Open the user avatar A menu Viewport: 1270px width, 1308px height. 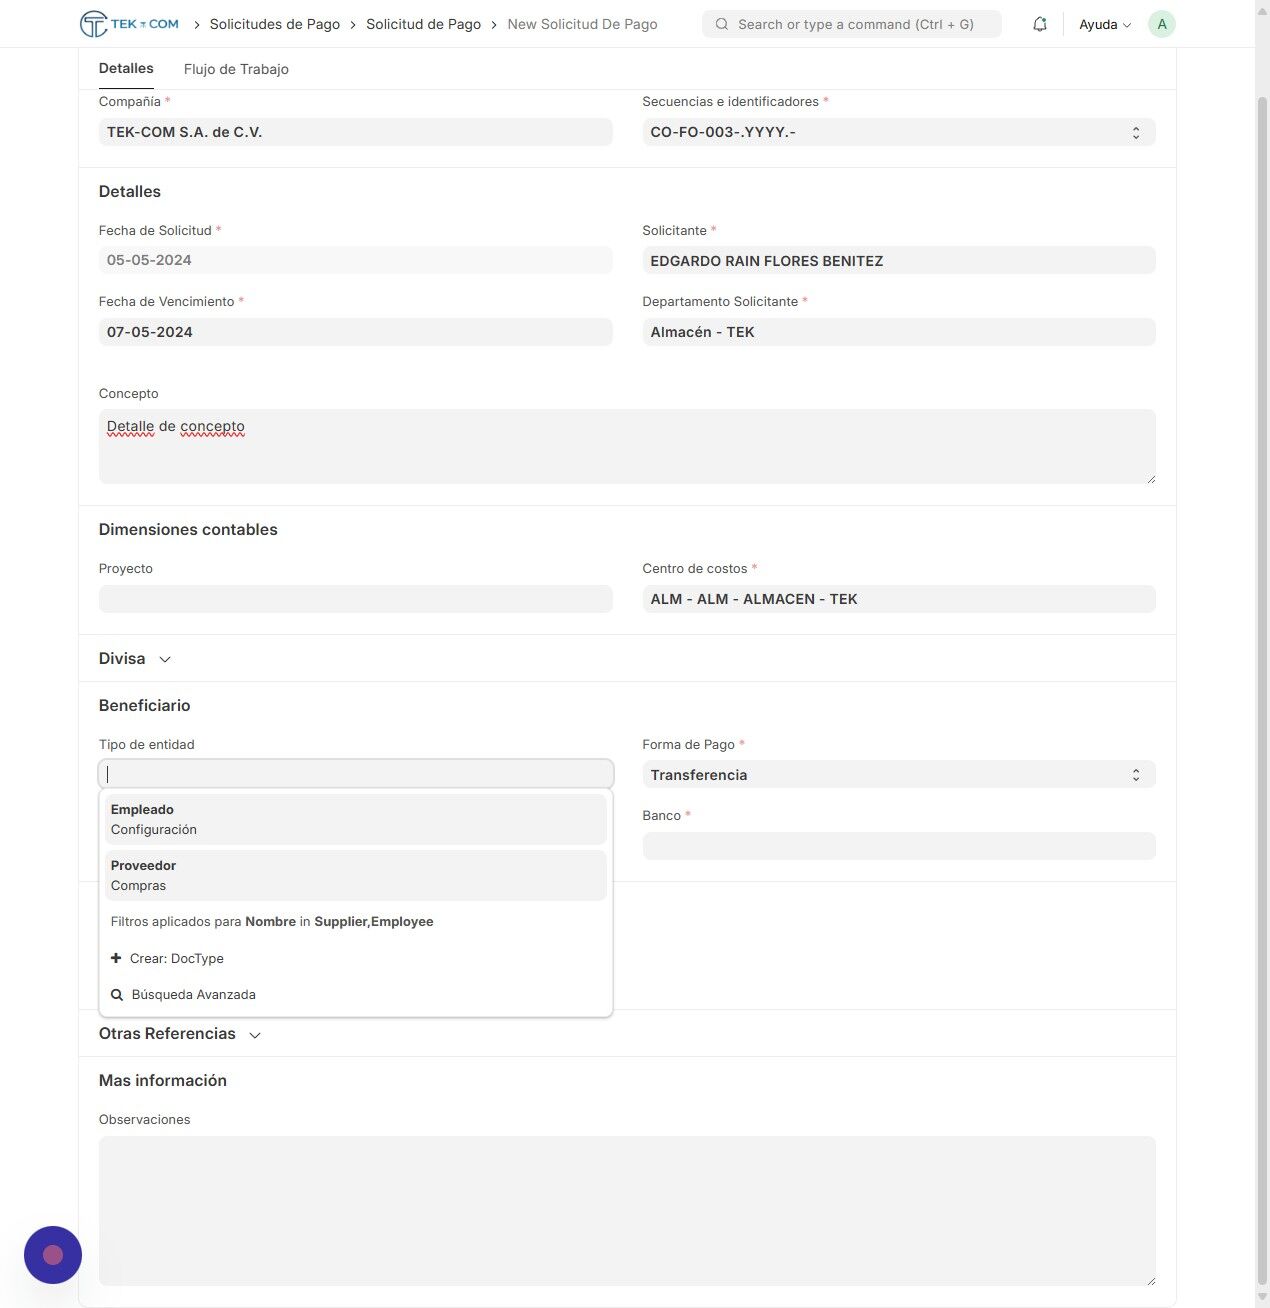[x=1161, y=24]
